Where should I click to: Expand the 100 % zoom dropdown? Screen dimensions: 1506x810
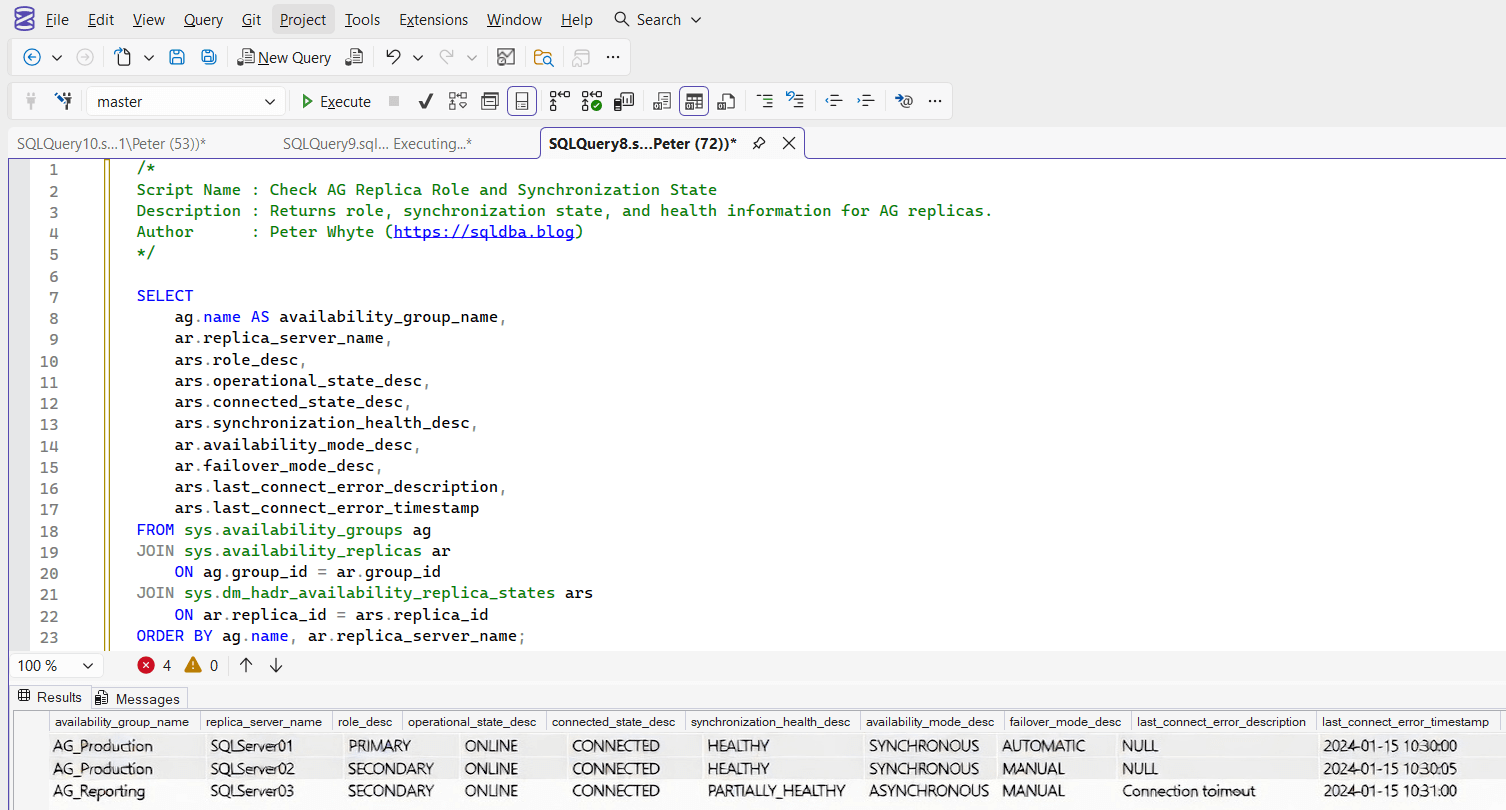87,665
